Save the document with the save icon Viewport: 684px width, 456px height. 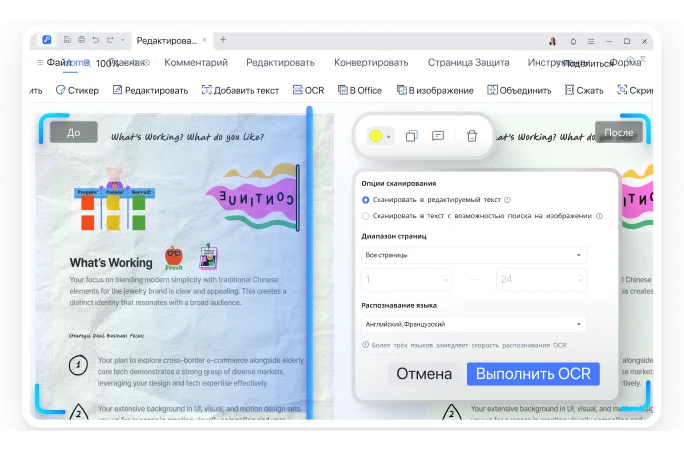[67, 40]
